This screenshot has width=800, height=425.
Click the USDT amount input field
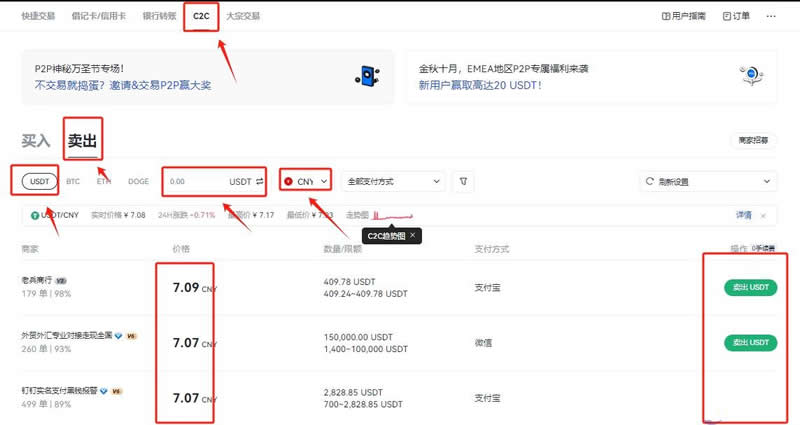[214, 181]
